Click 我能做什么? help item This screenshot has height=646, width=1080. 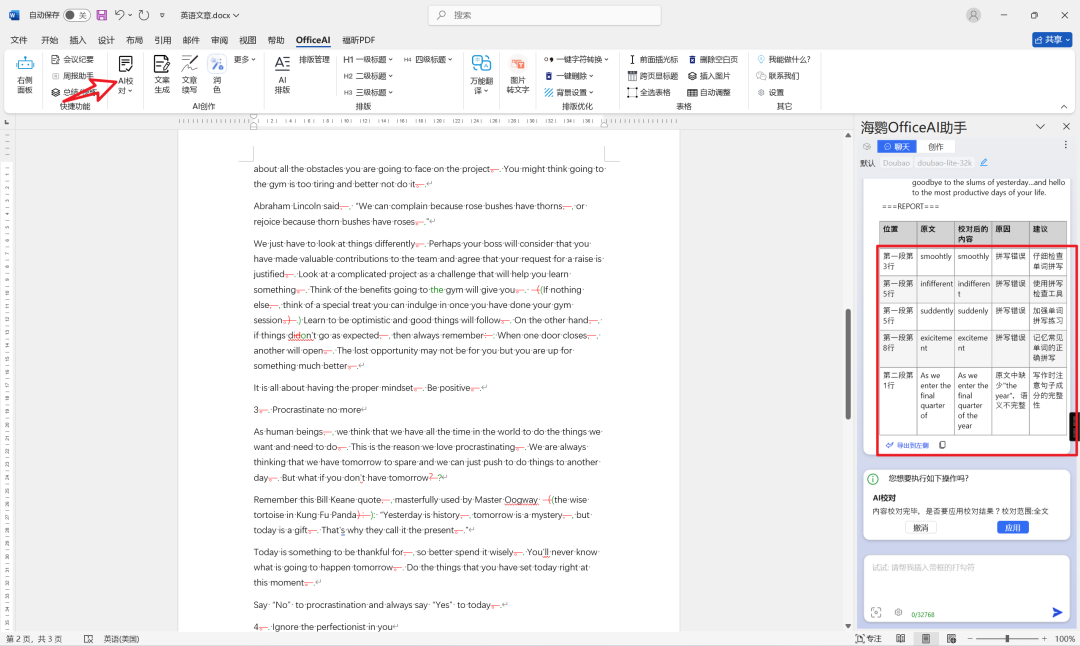[784, 60]
